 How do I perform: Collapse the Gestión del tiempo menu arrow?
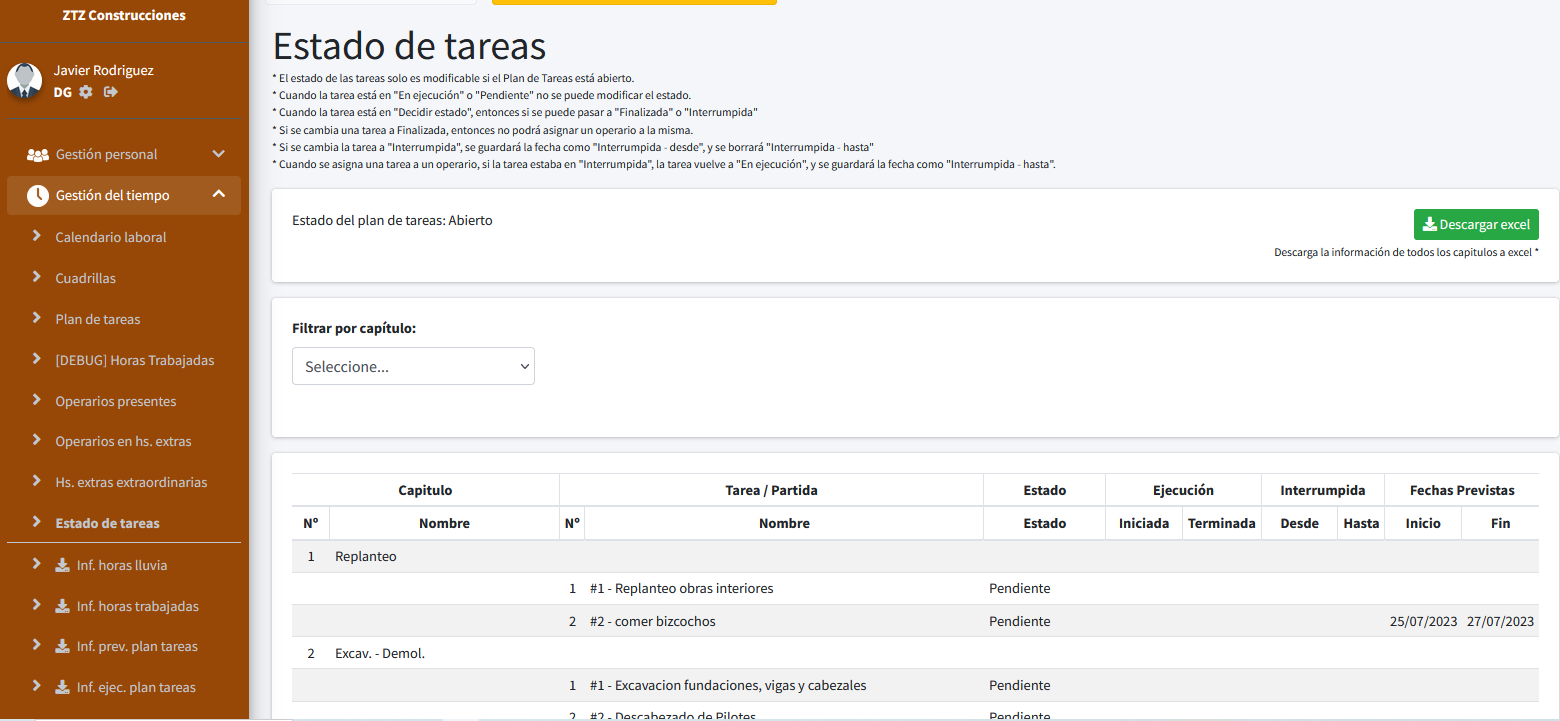219,195
